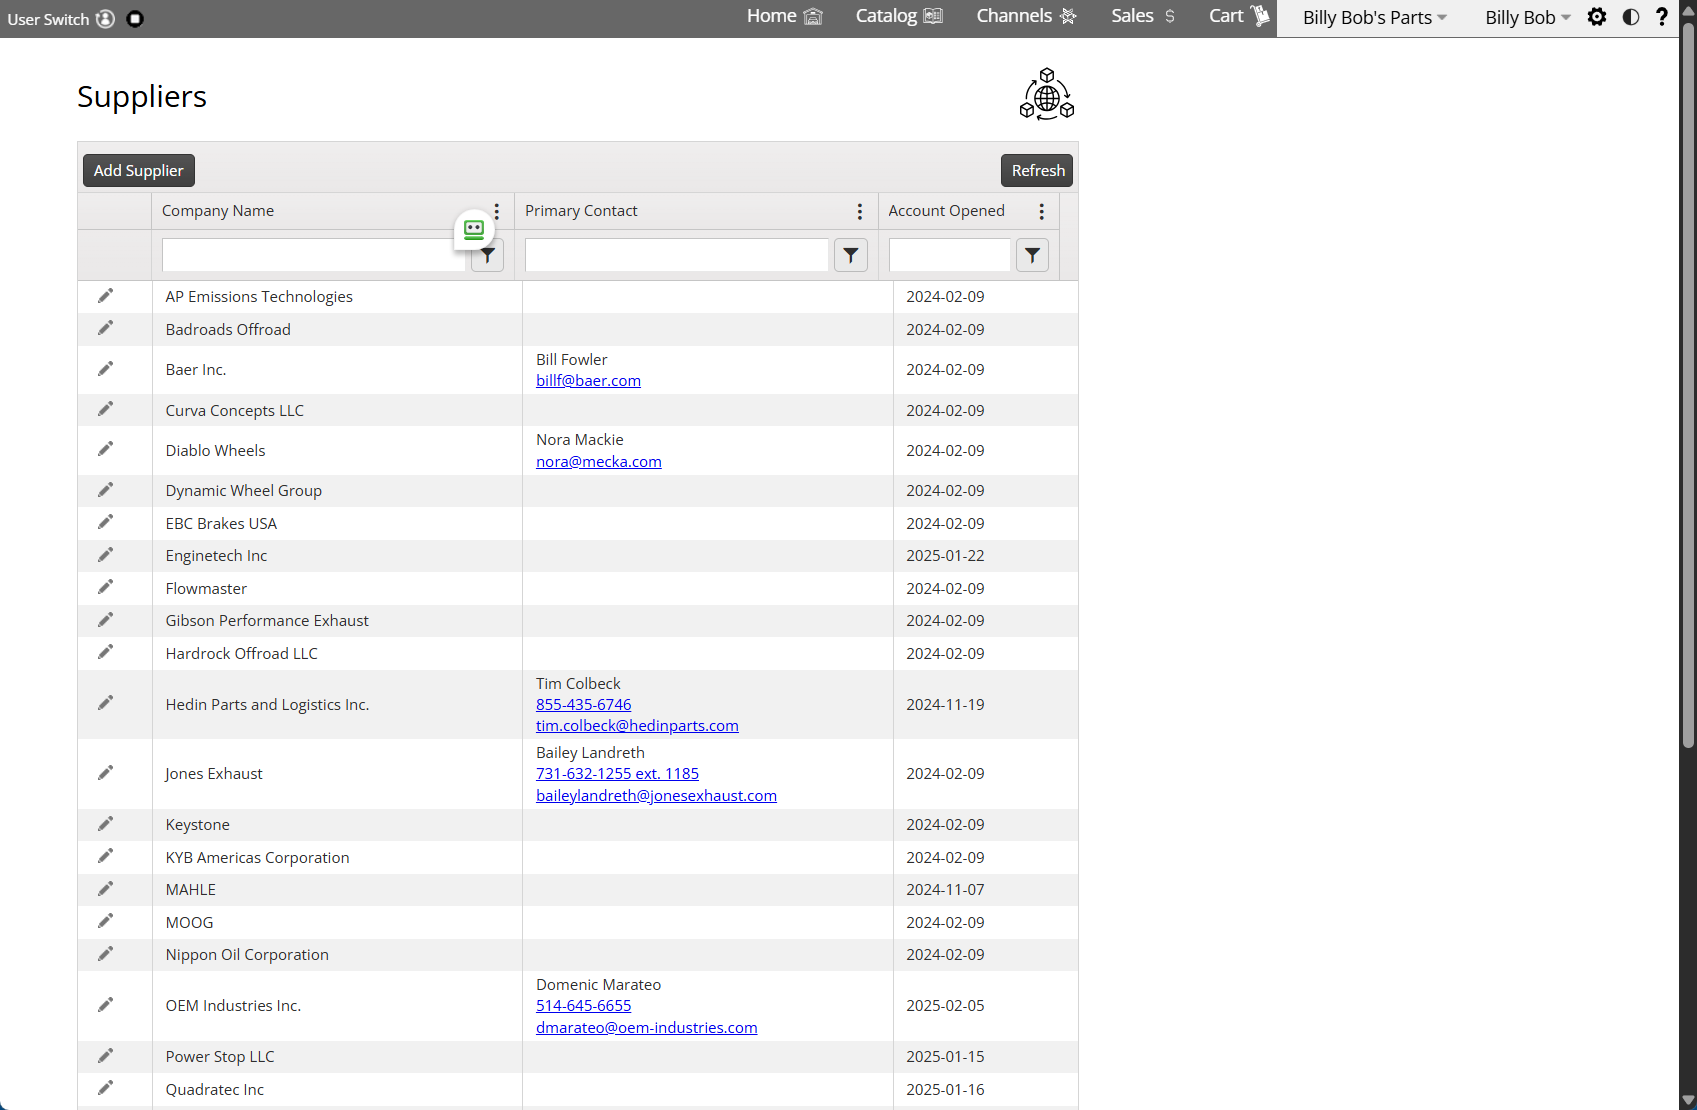The width and height of the screenshot is (1697, 1110).
Task: Click pencil icon for Badroads Offroad
Action: (105, 328)
